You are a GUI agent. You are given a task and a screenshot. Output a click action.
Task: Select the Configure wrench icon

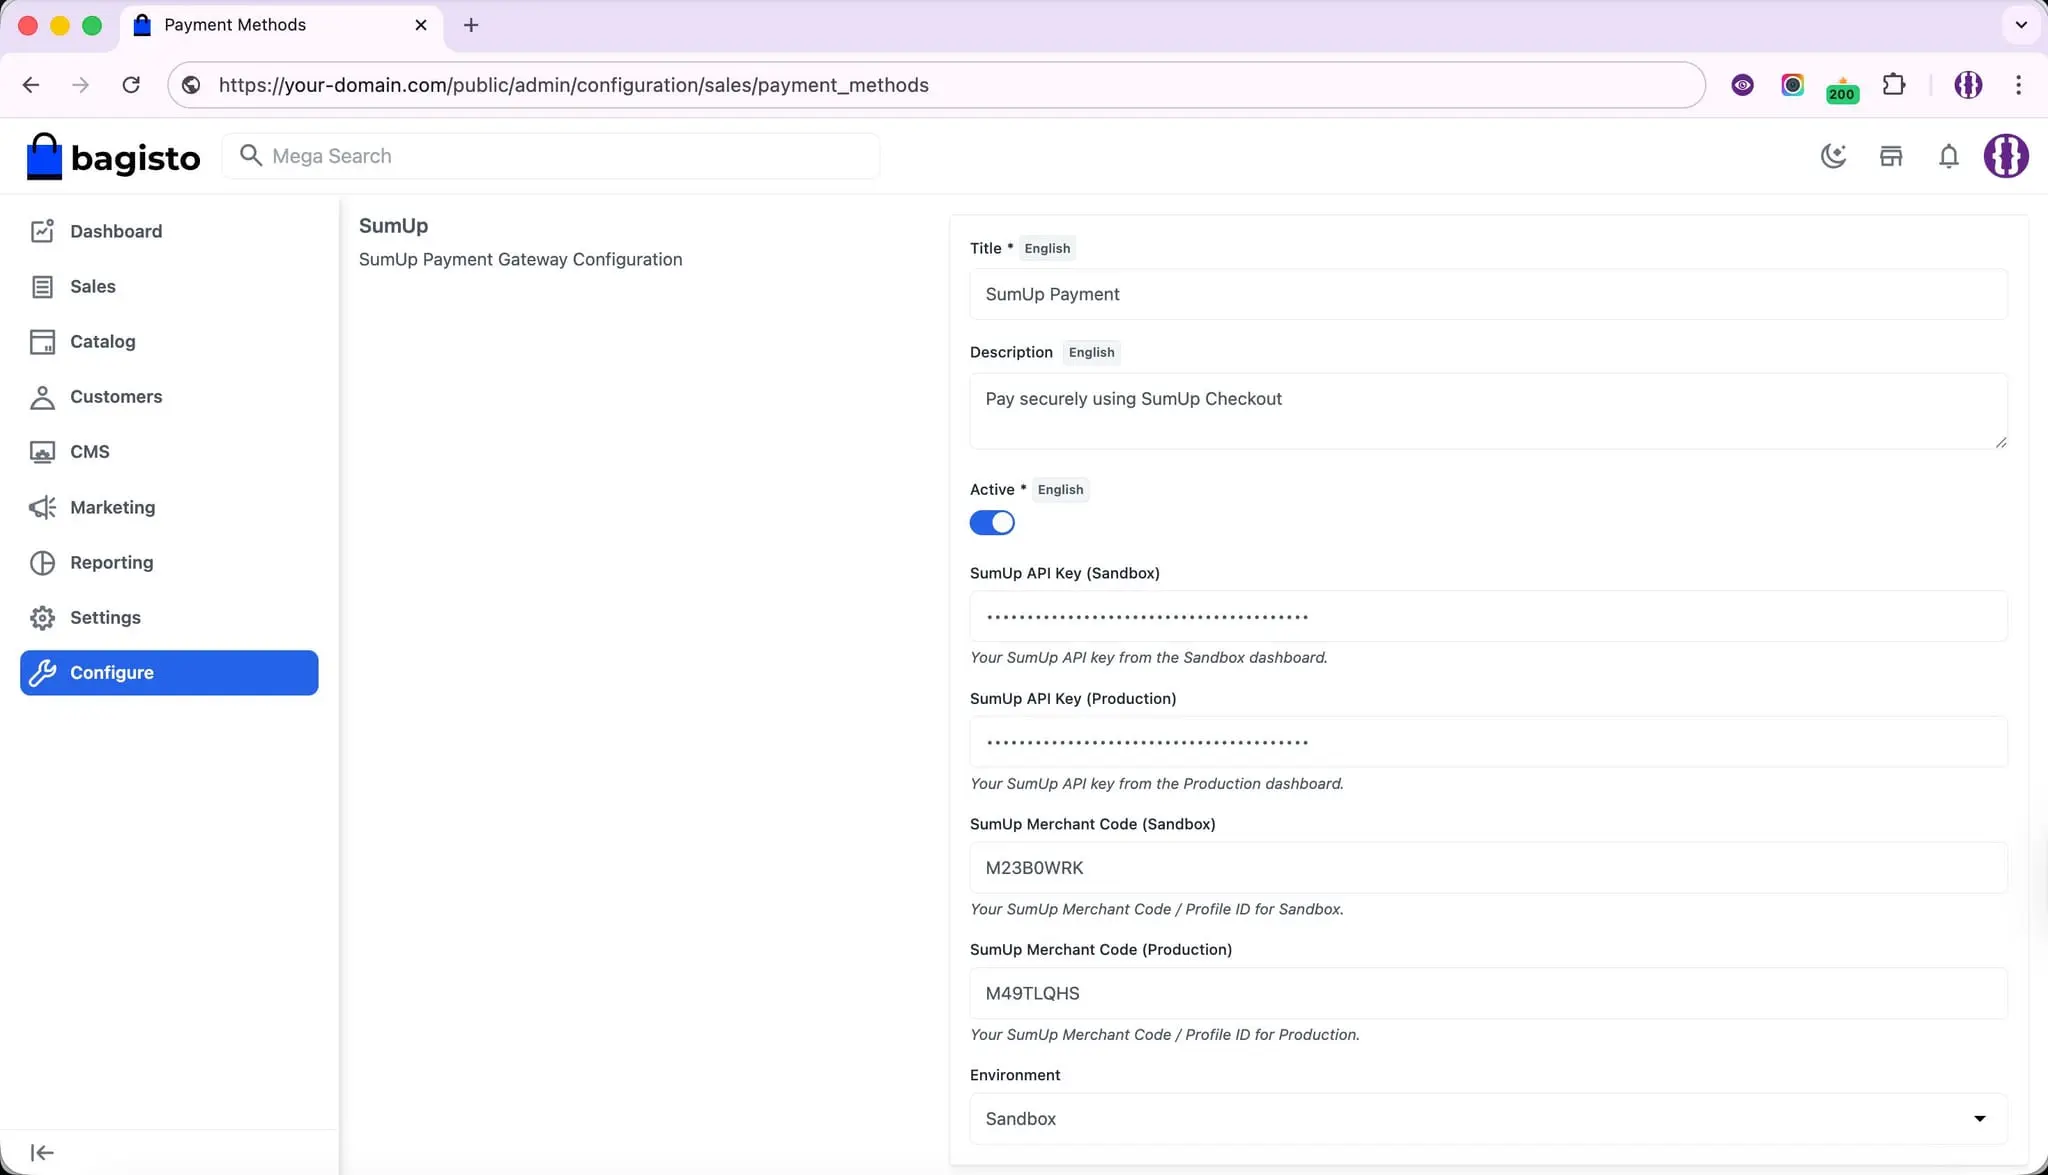point(42,673)
